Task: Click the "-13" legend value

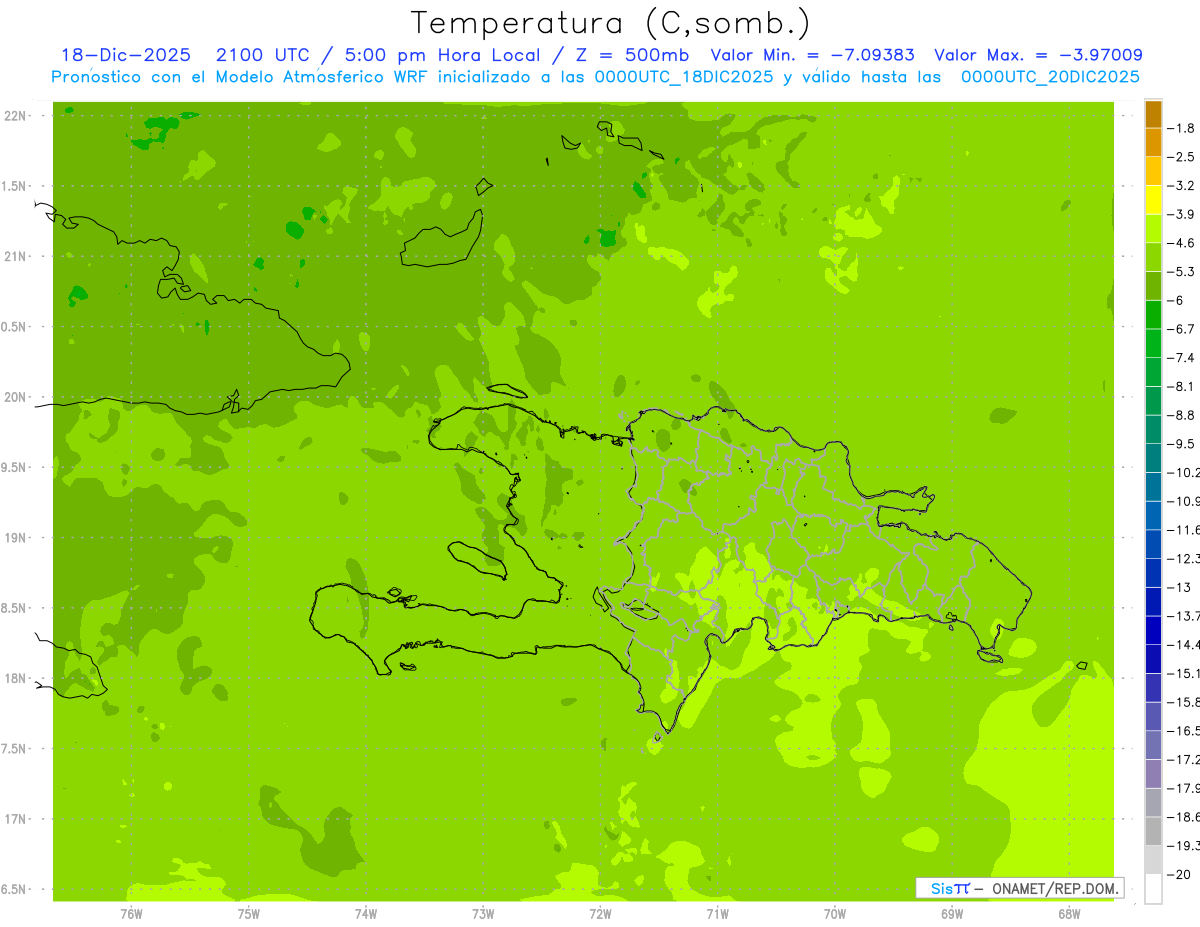Action: (x=1178, y=587)
